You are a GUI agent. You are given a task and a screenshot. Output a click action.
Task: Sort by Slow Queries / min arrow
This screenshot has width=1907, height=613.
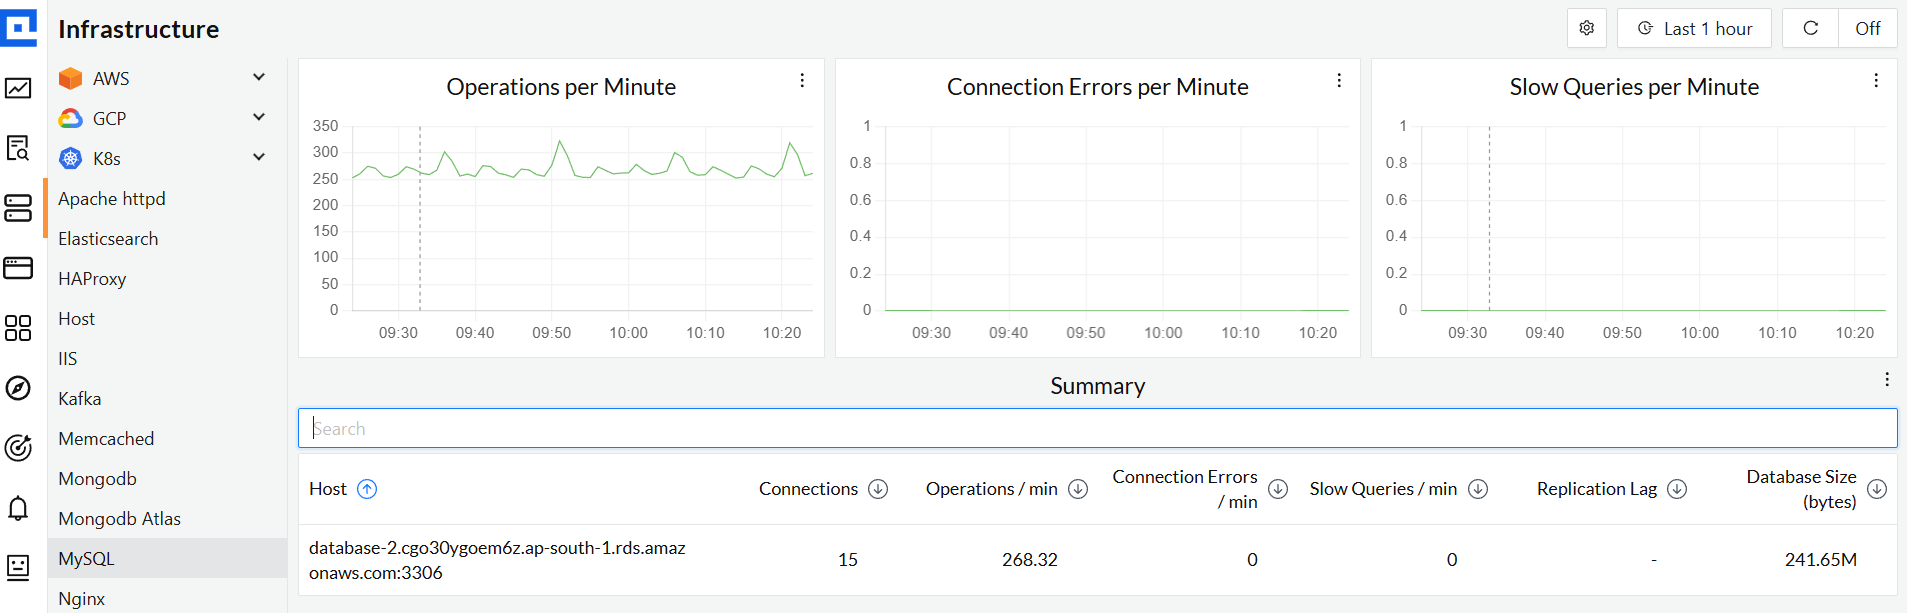(1478, 489)
